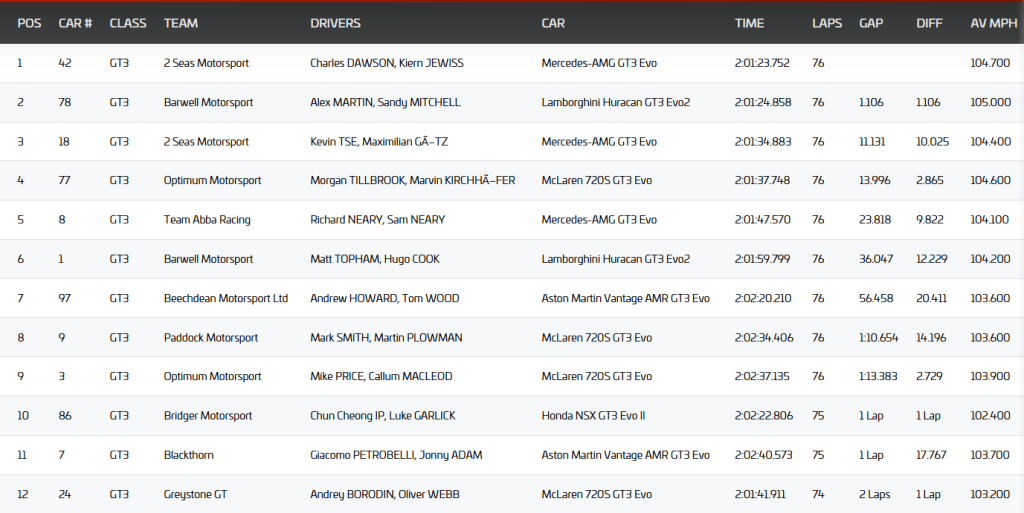Click Blackthorn team name
Image resolution: width=1024 pixels, height=513 pixels.
coord(189,455)
